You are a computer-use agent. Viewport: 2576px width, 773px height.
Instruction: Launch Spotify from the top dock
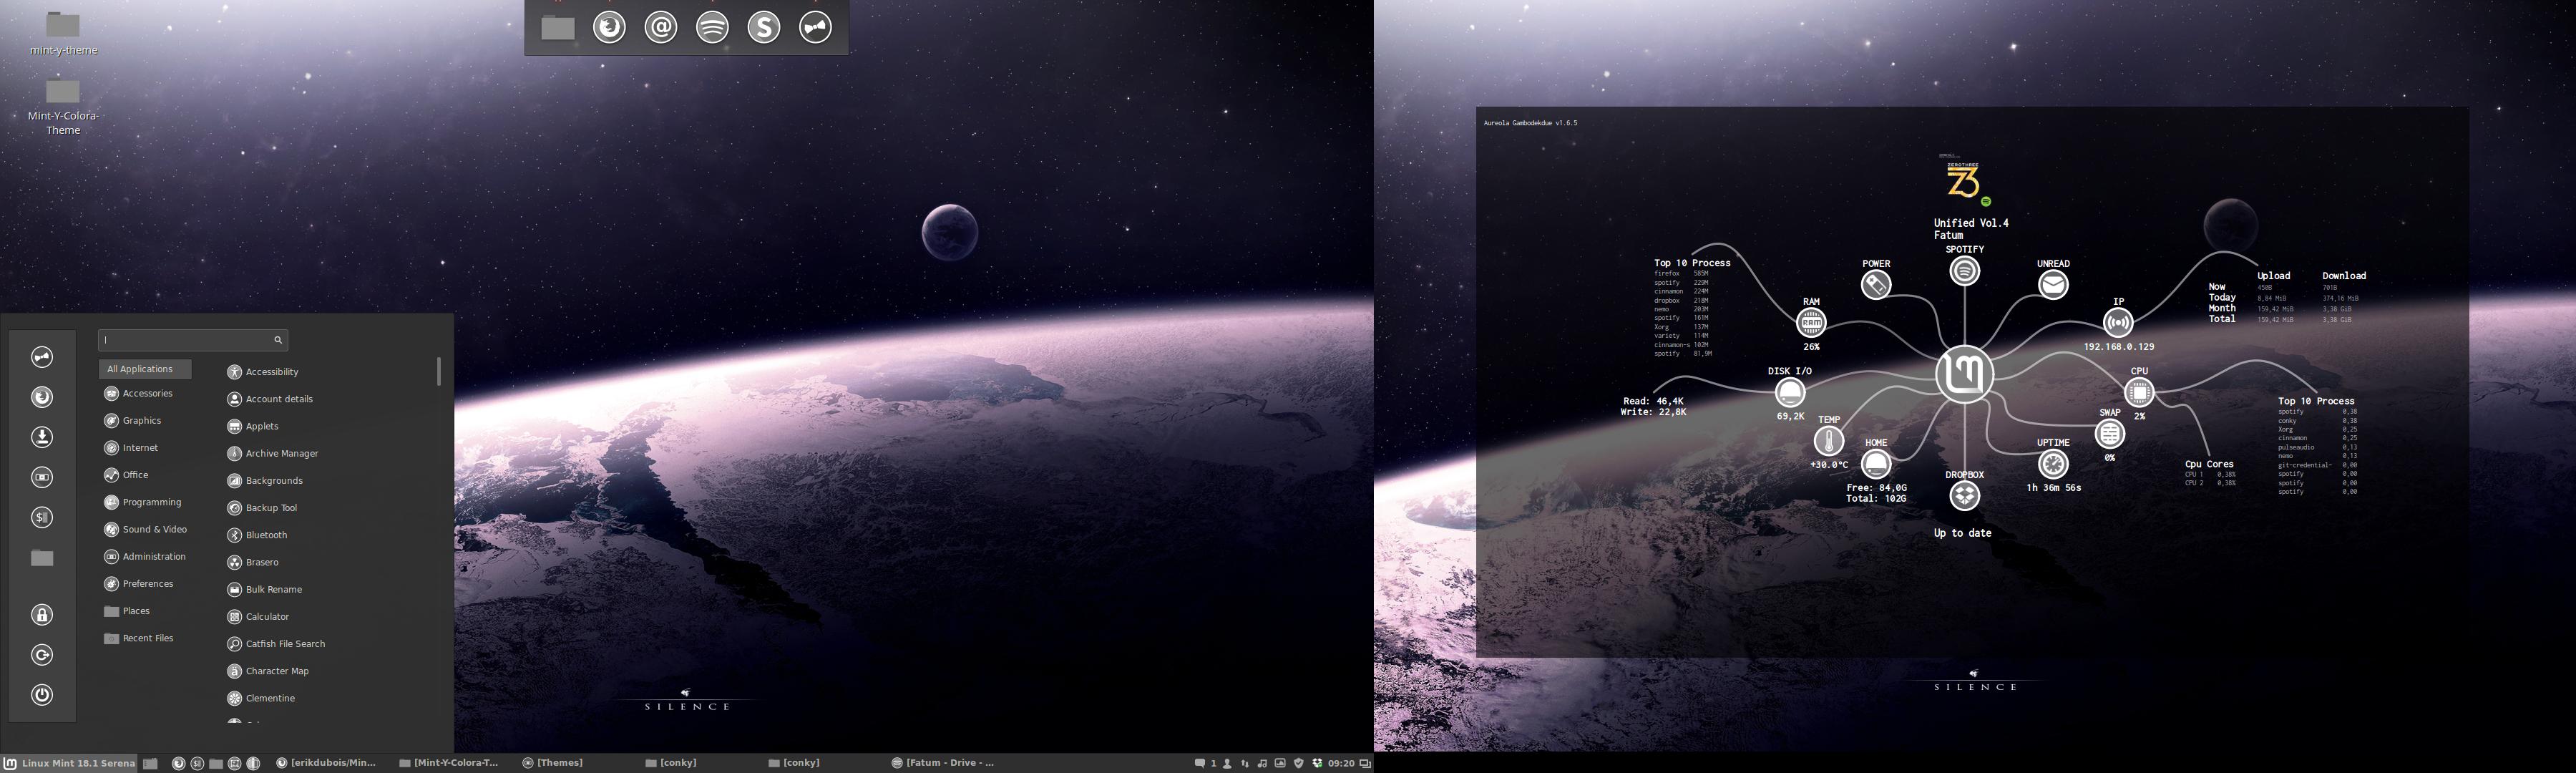[x=712, y=27]
